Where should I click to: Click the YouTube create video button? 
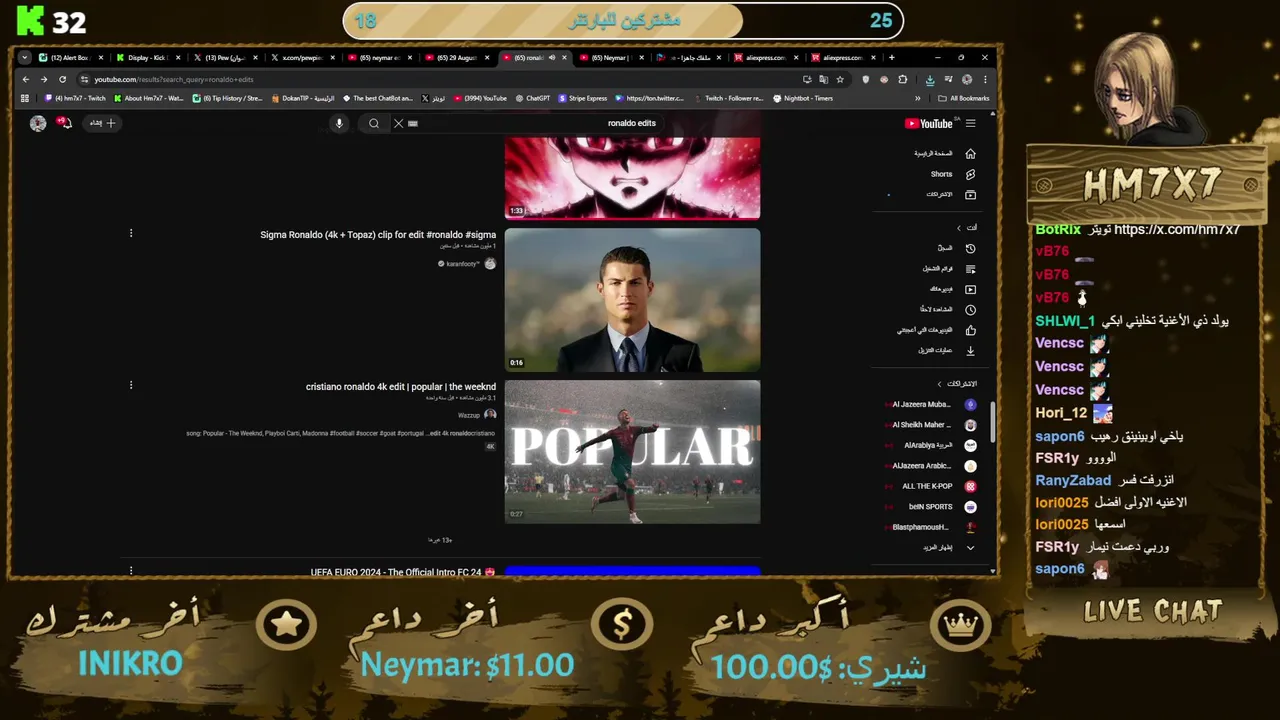(x=103, y=123)
